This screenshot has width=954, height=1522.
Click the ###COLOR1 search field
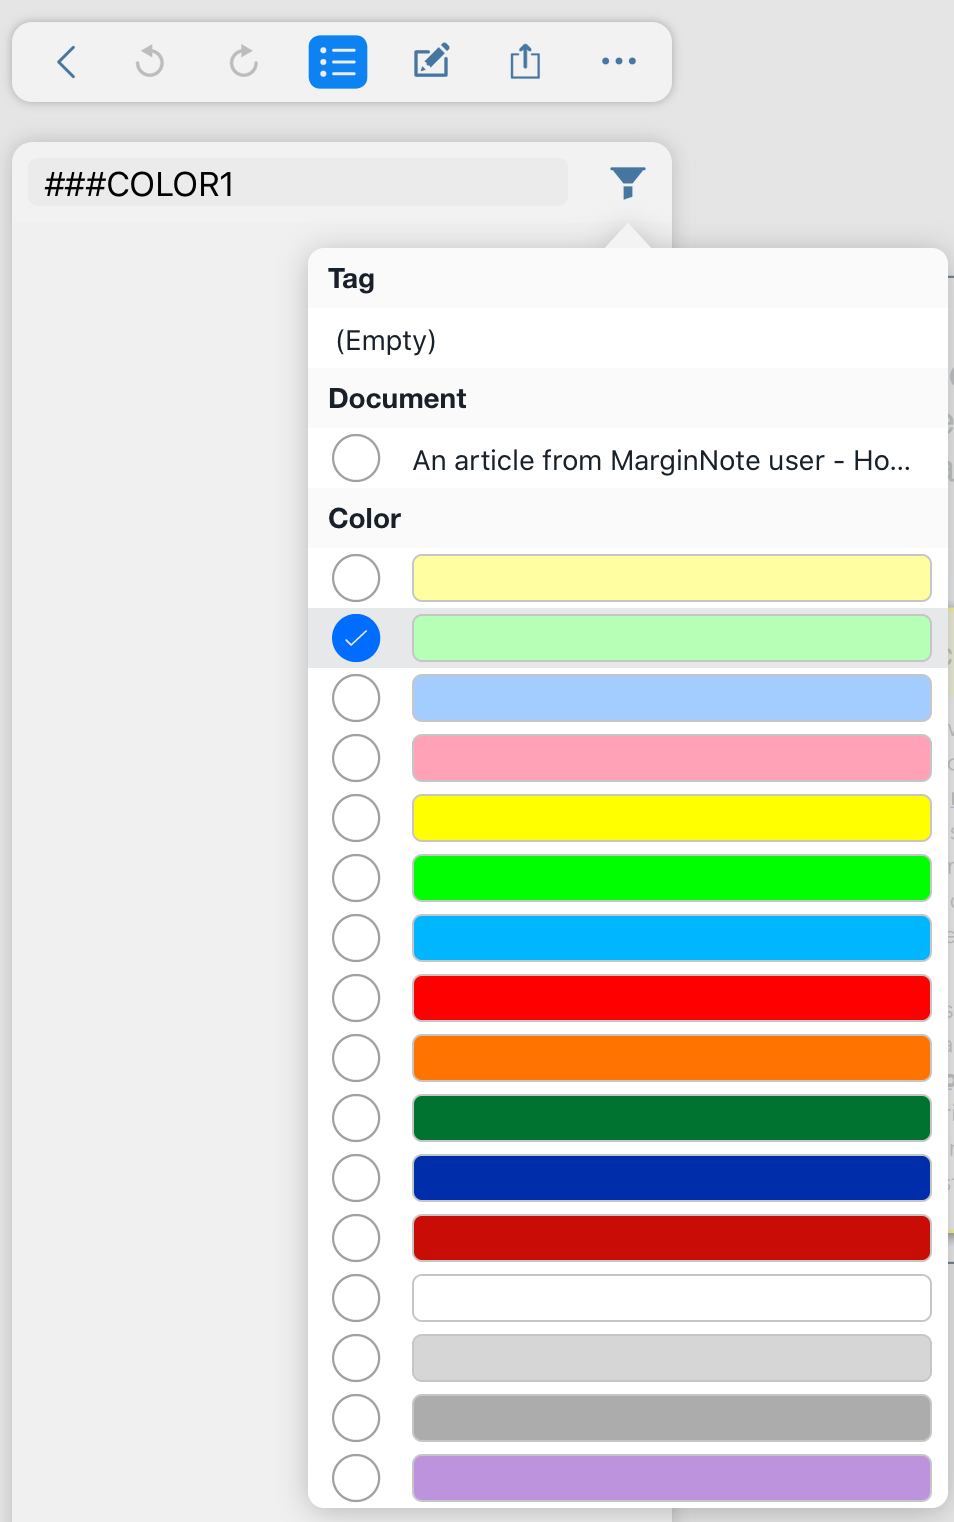click(x=298, y=183)
